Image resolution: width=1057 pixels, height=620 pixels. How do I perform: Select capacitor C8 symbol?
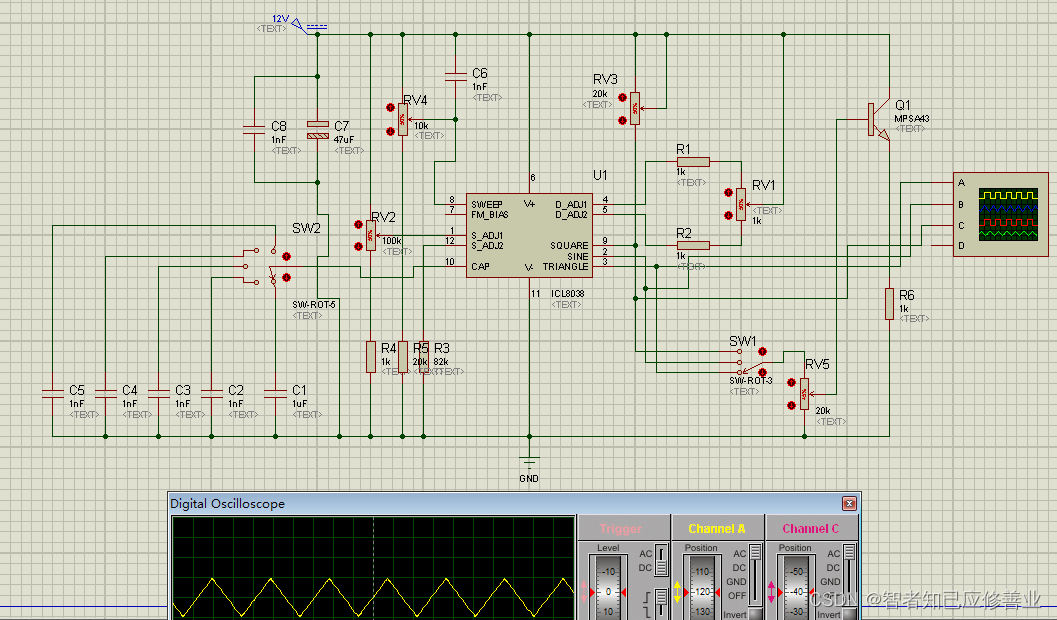[x=254, y=129]
